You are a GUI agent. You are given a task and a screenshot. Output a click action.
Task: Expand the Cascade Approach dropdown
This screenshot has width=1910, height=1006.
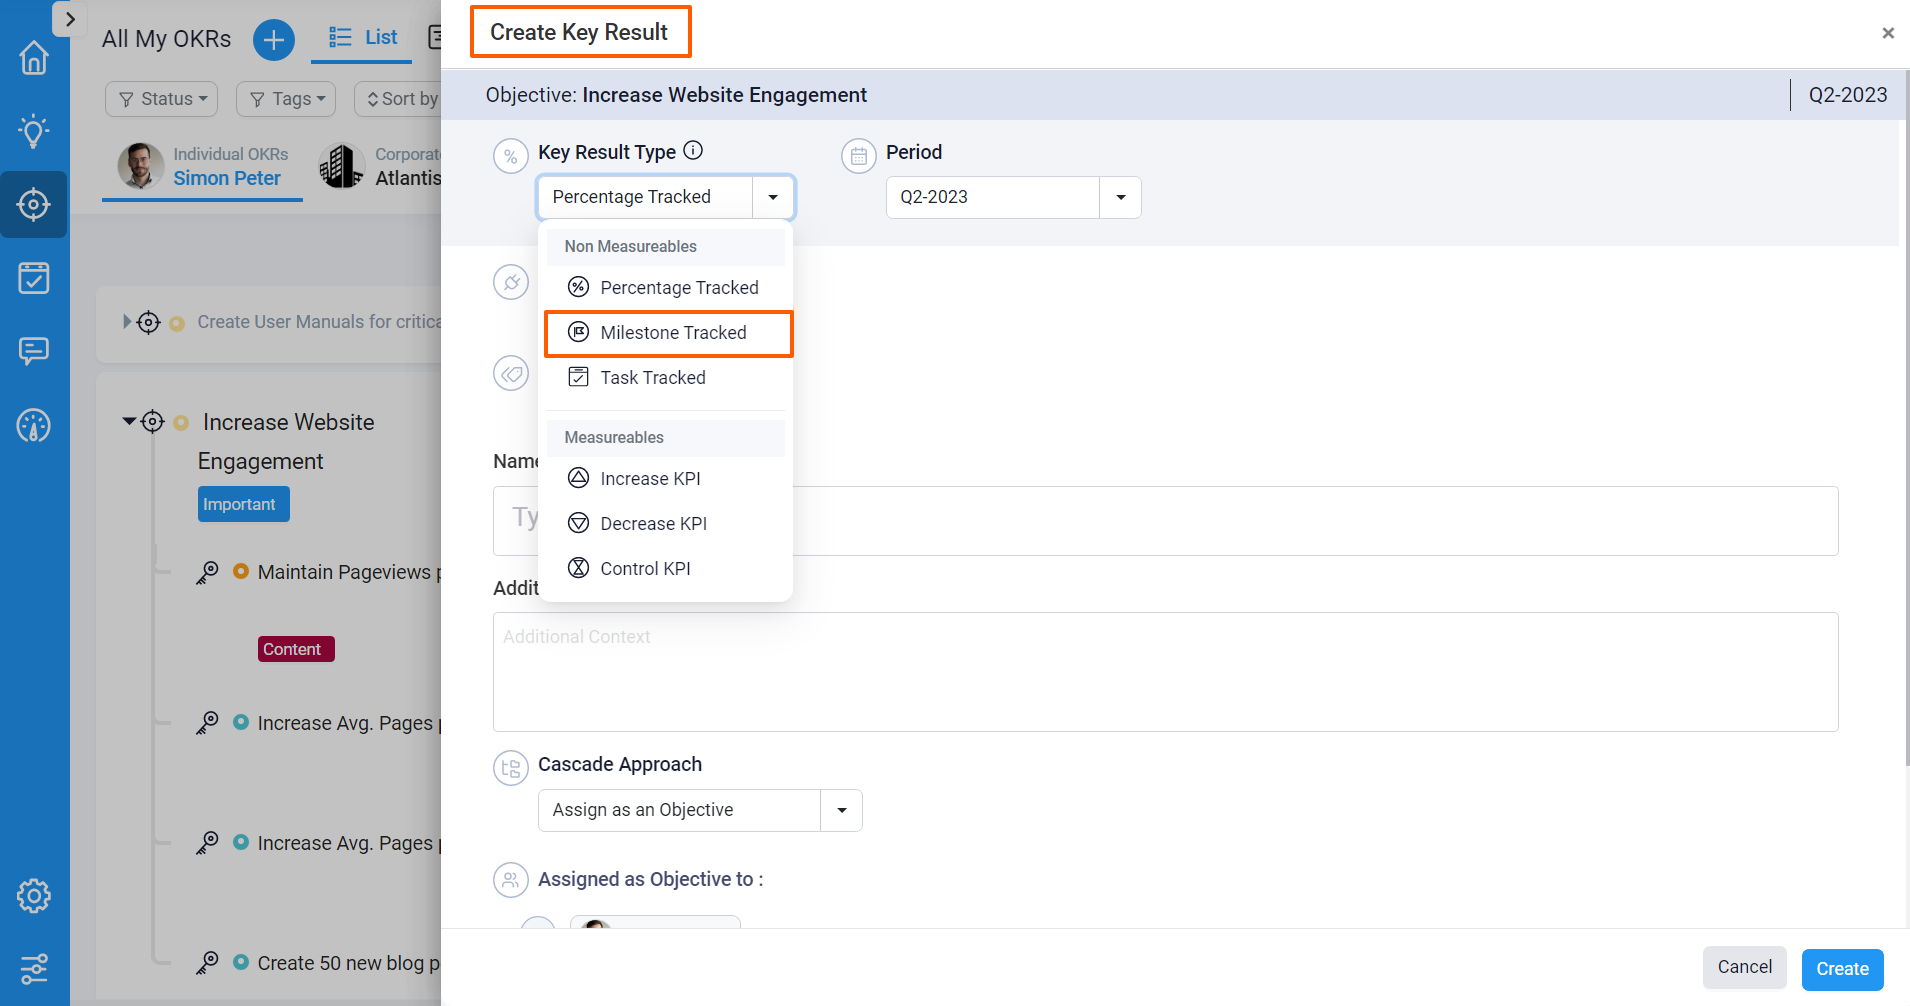(841, 810)
